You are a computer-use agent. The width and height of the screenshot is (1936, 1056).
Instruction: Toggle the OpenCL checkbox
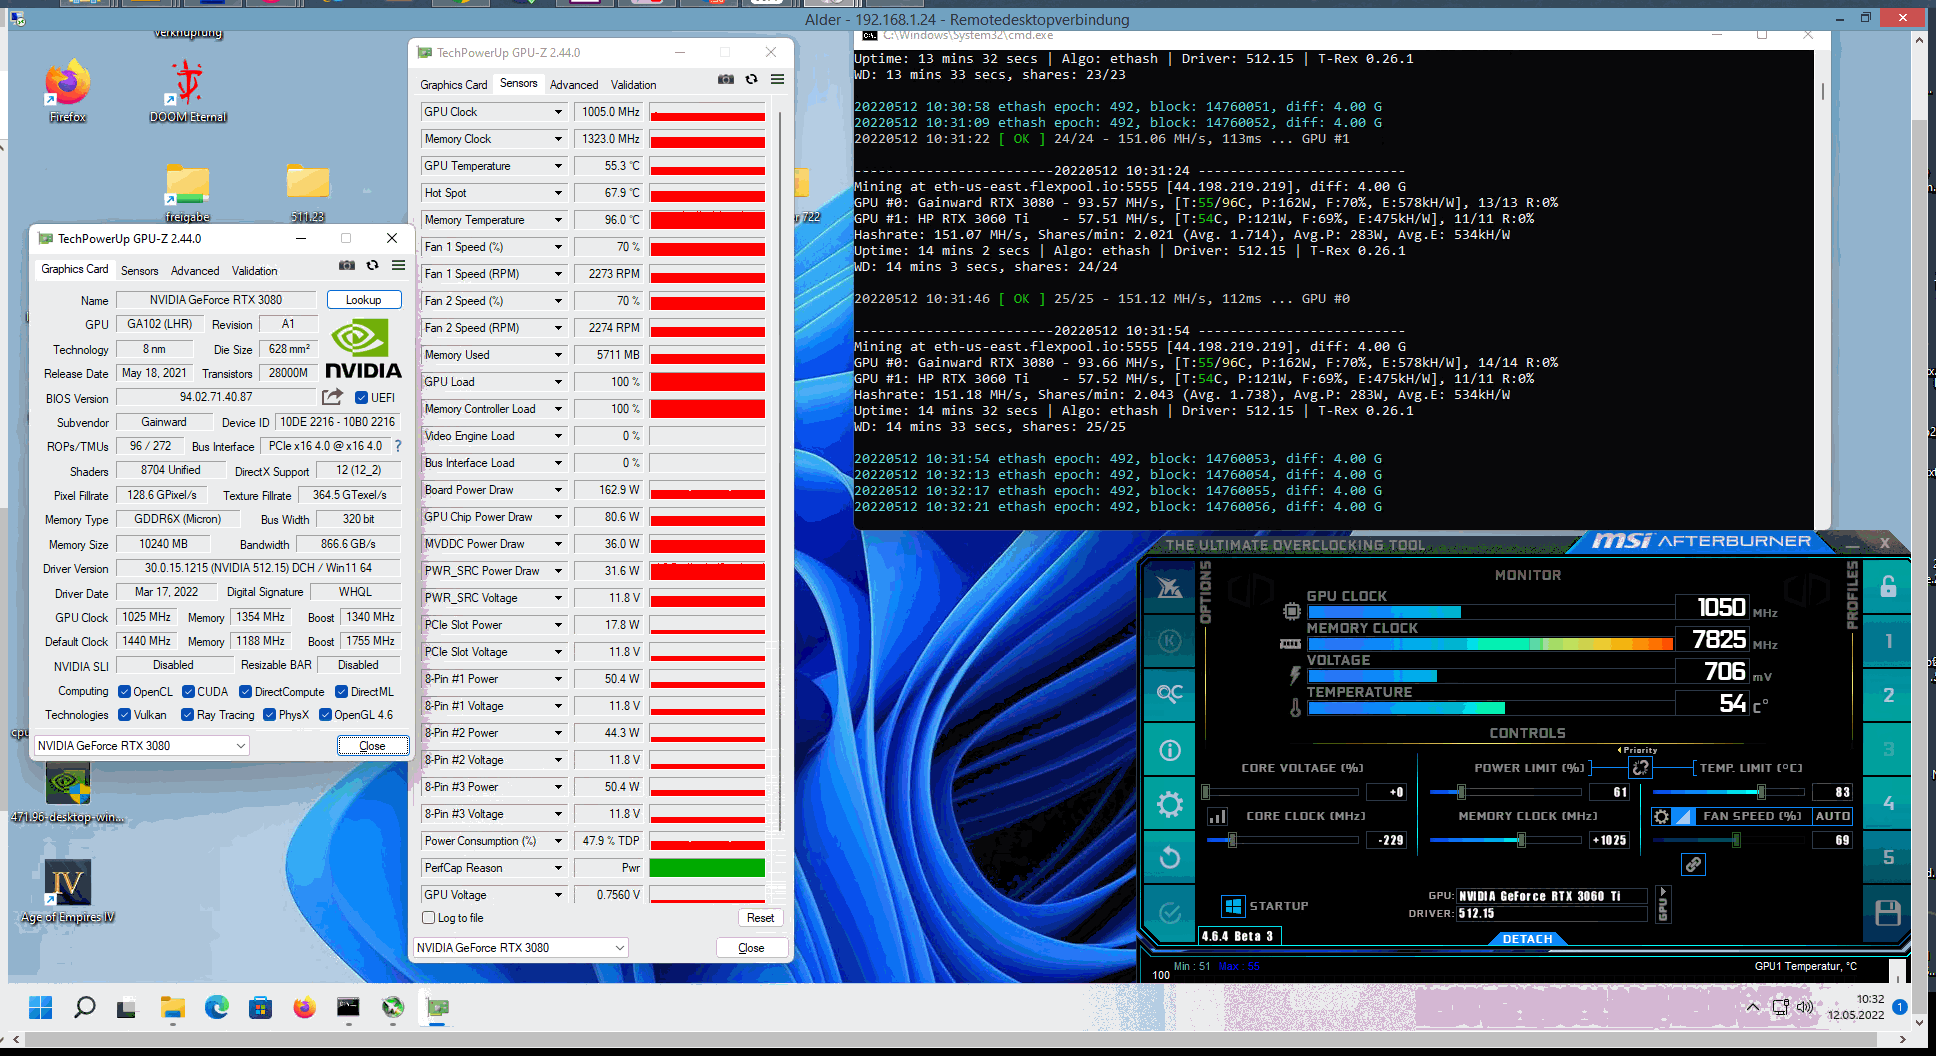[124, 692]
